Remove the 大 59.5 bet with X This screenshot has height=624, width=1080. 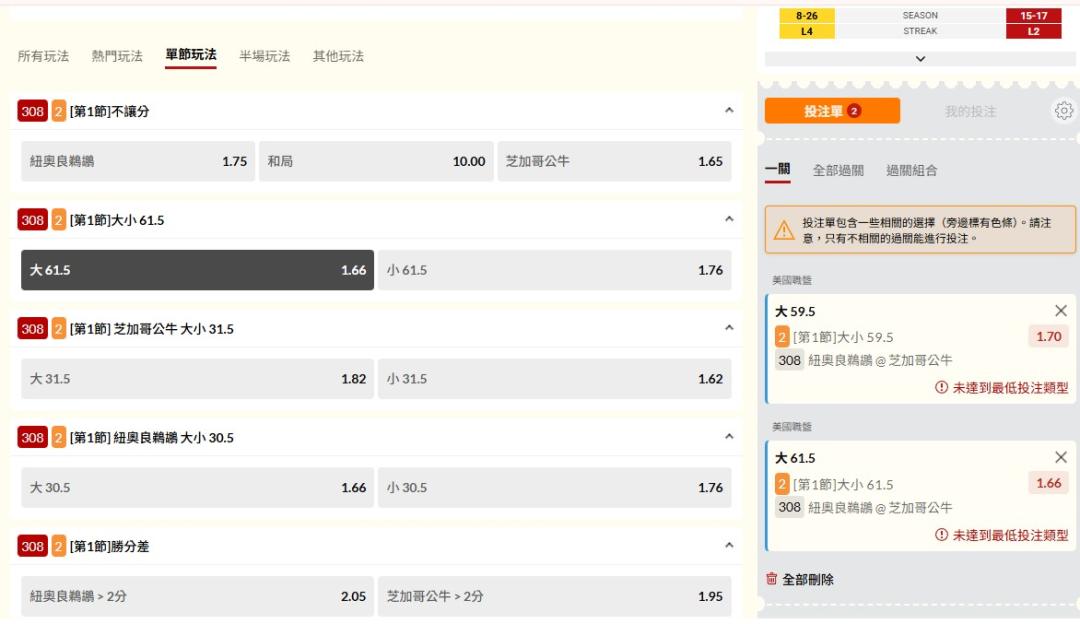tap(1061, 311)
